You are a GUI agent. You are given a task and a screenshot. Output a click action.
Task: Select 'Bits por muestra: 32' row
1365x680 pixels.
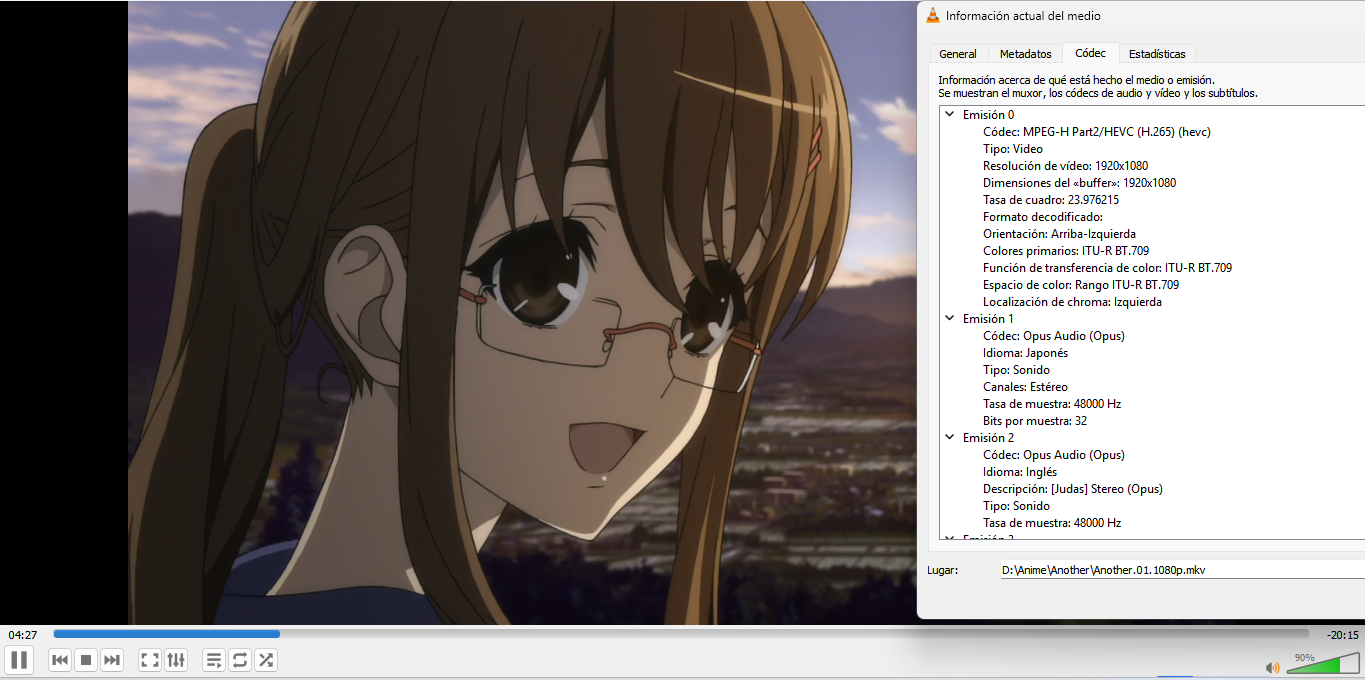click(1035, 421)
